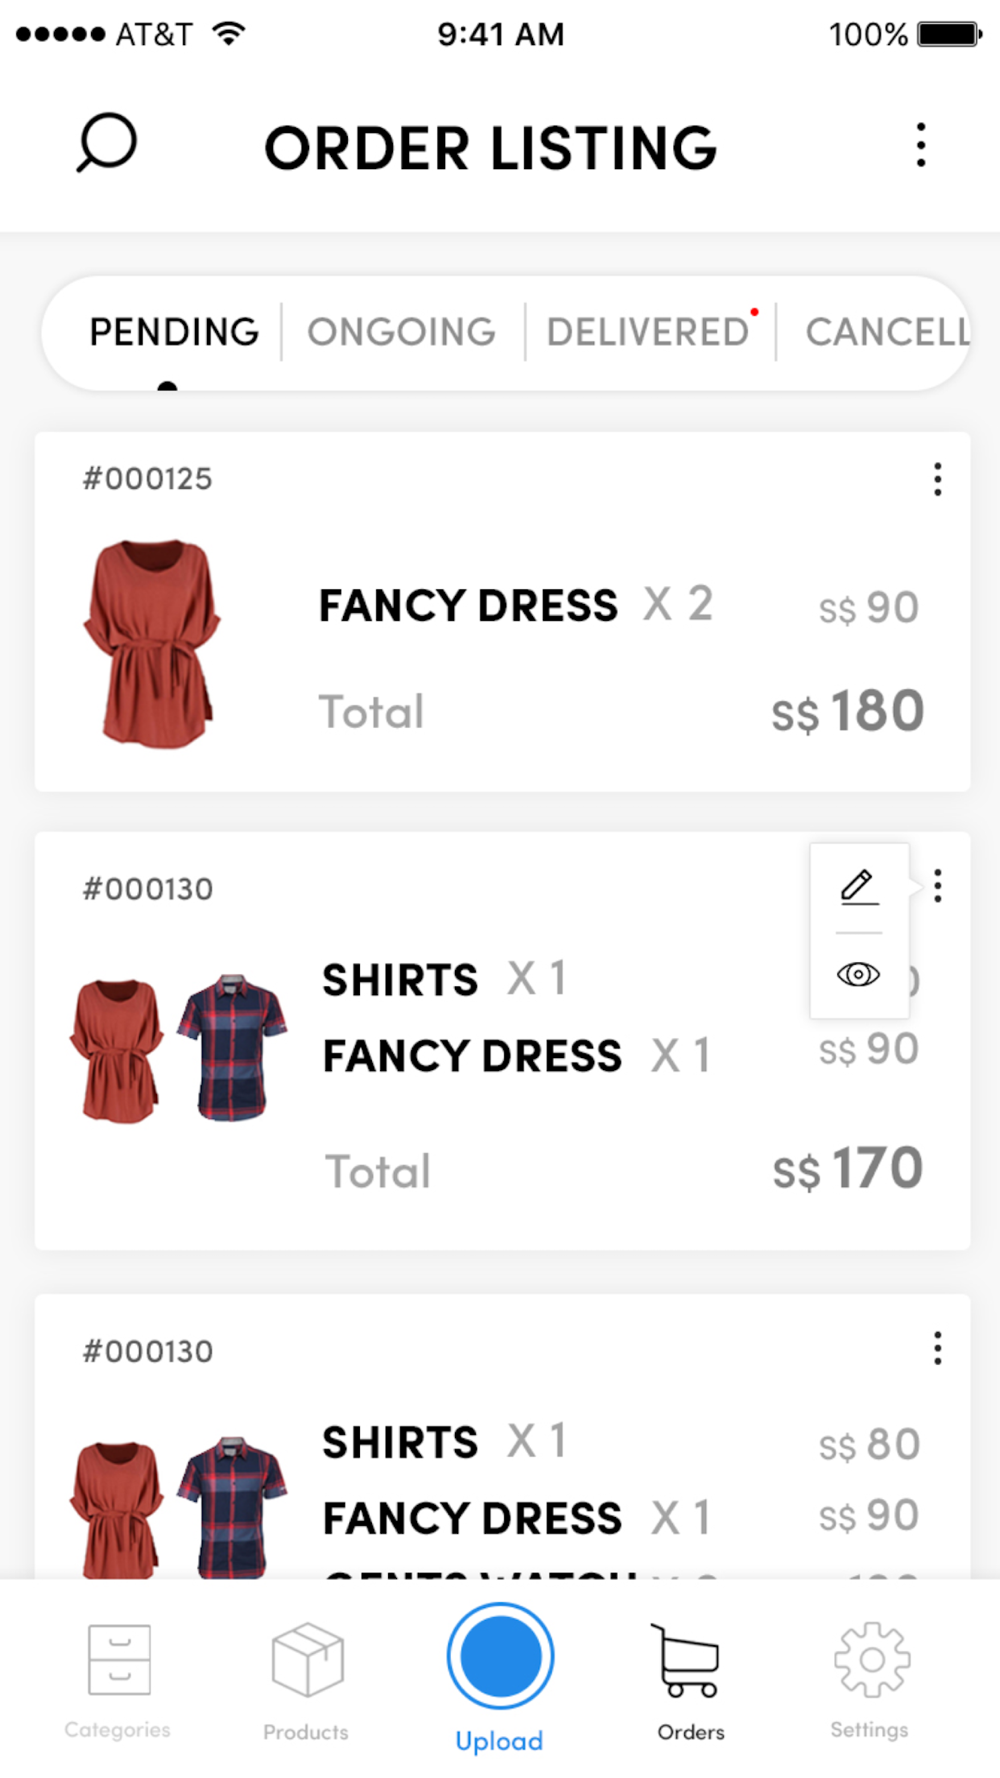Switch to the ONGOING tab
1000x1778 pixels.
[x=401, y=332]
